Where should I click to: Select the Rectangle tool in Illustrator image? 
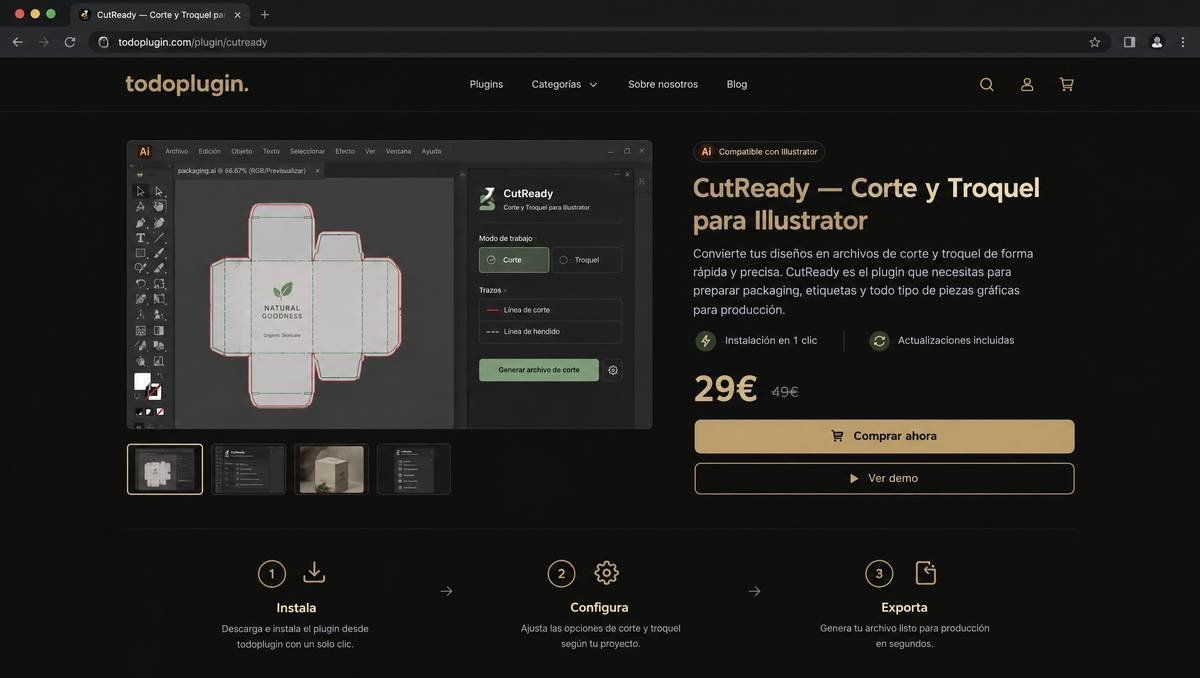(141, 253)
